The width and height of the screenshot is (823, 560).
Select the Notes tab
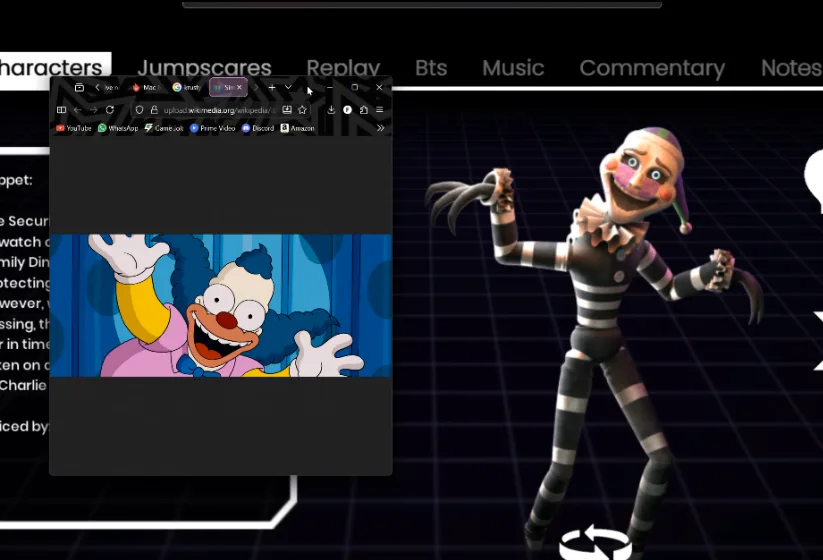click(792, 68)
